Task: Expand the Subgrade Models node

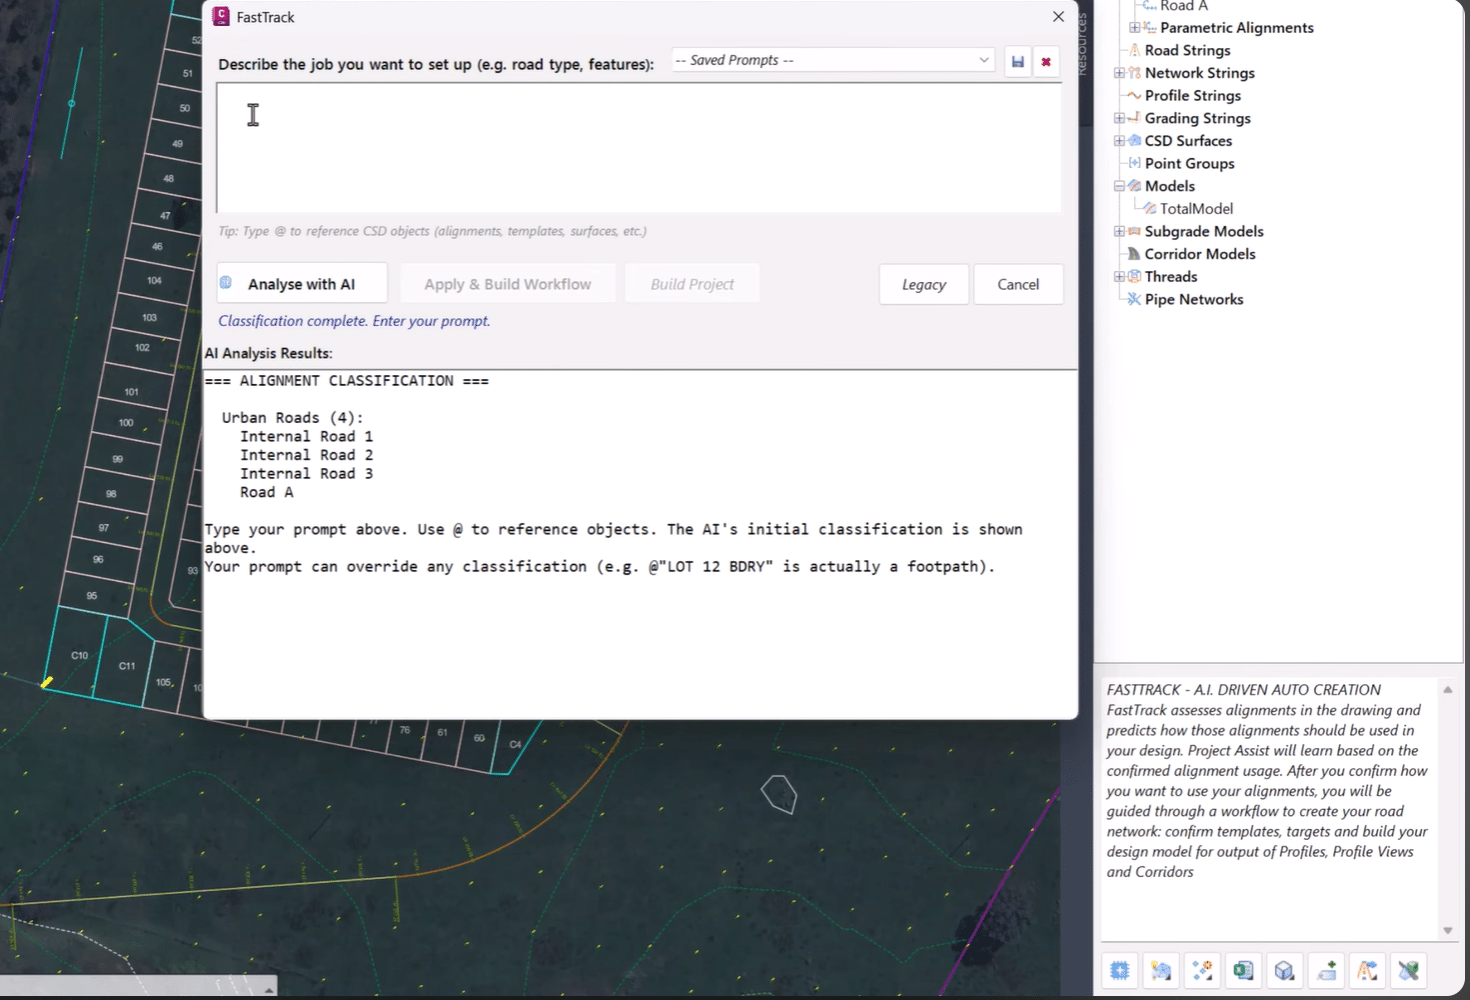Action: (x=1119, y=231)
